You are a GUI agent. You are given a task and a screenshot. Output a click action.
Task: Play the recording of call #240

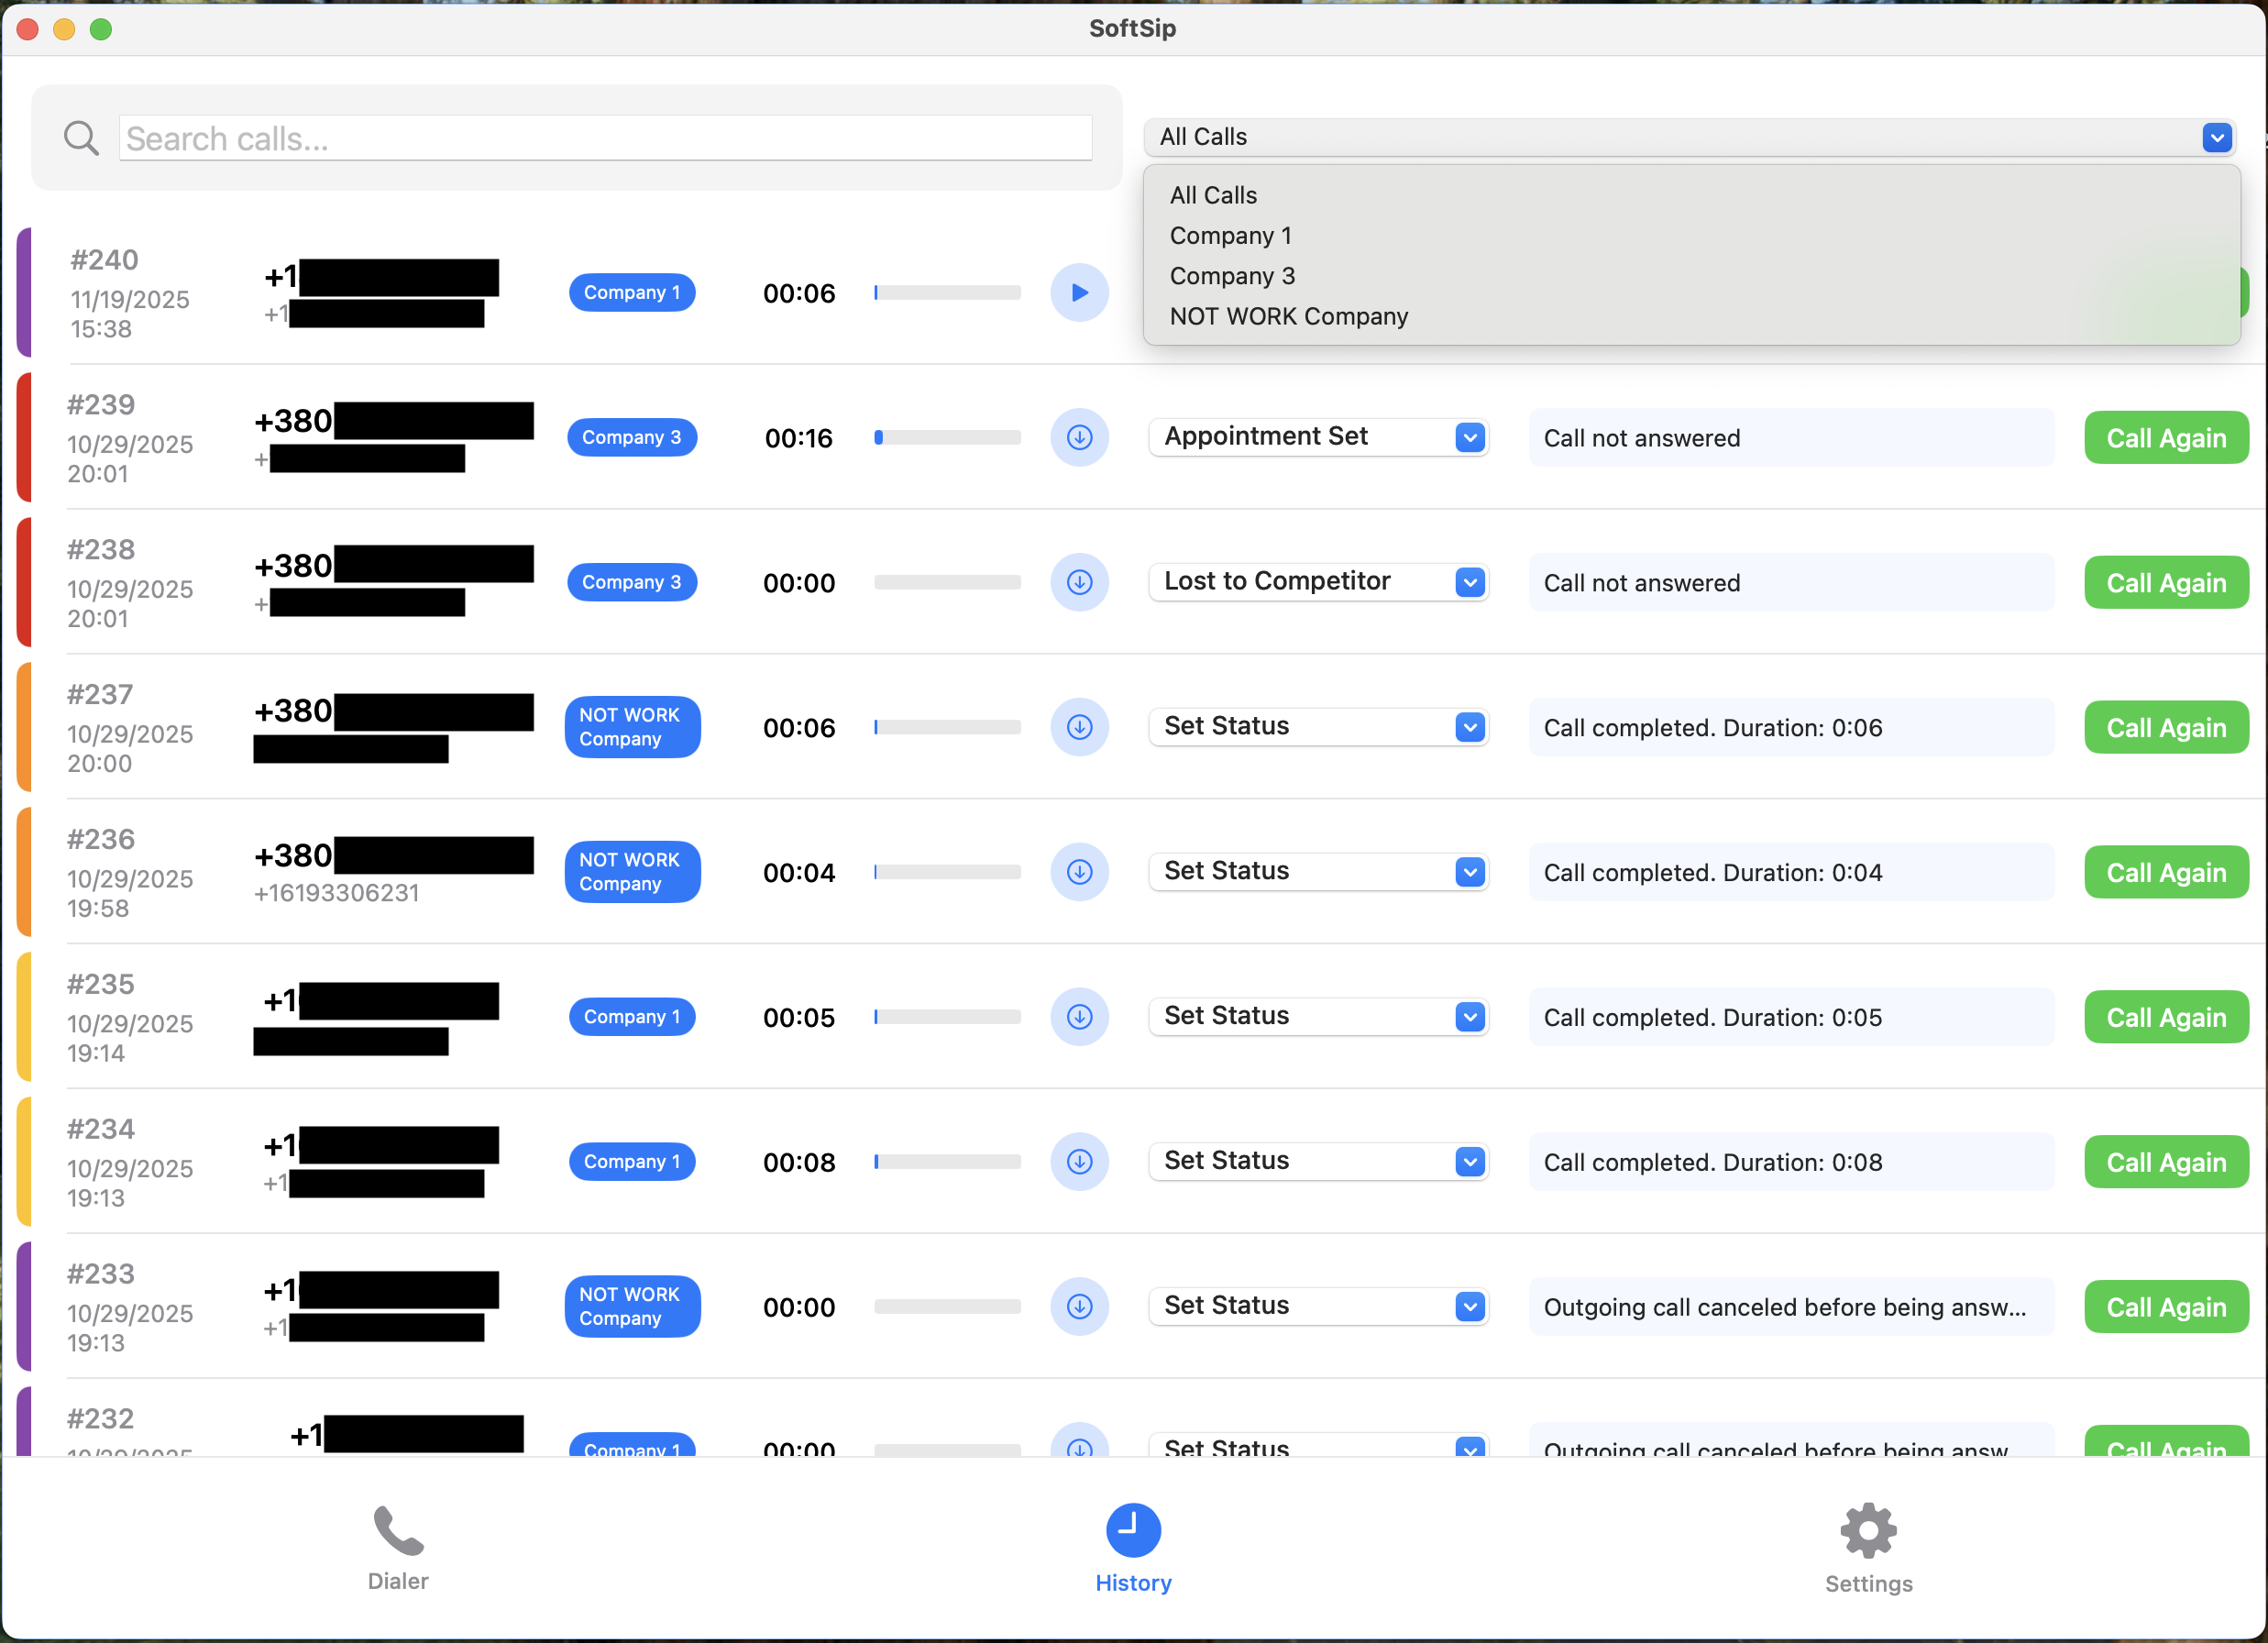click(x=1080, y=292)
